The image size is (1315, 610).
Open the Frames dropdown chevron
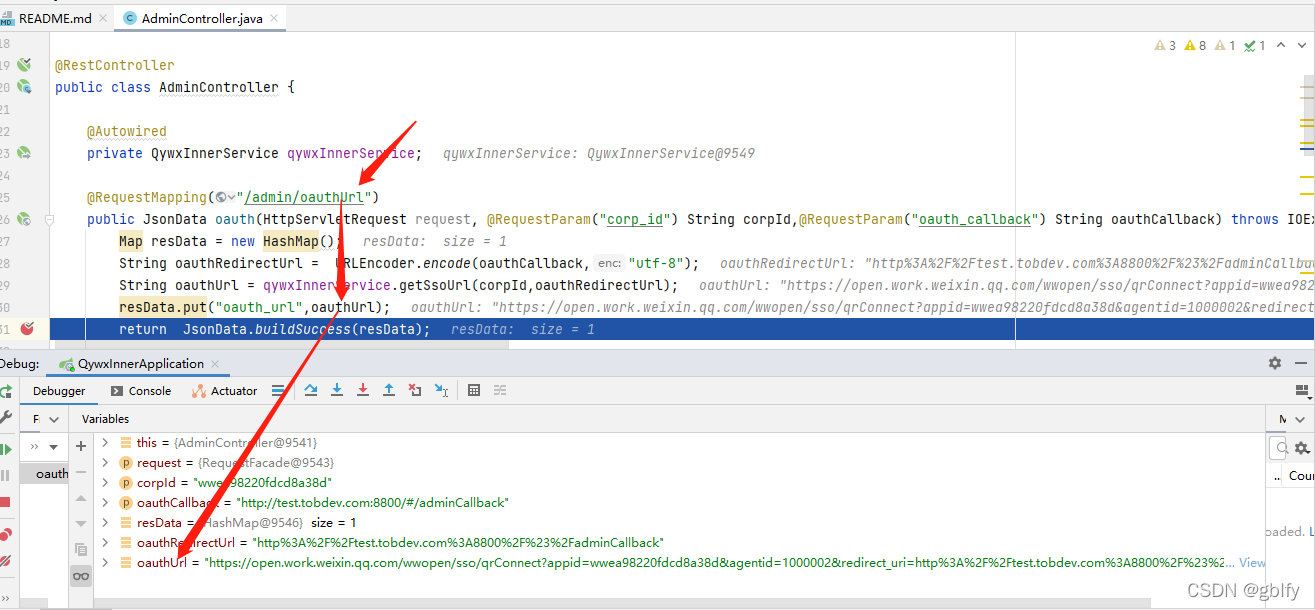pos(55,419)
